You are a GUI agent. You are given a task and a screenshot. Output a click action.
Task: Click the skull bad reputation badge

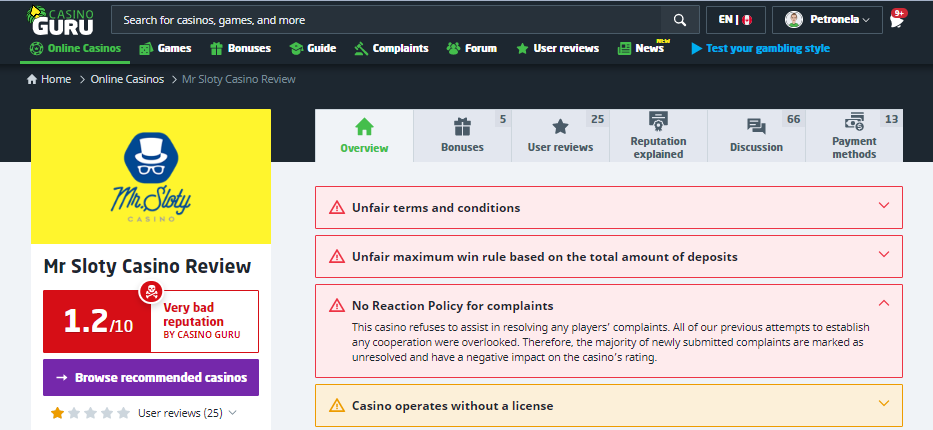[150, 292]
